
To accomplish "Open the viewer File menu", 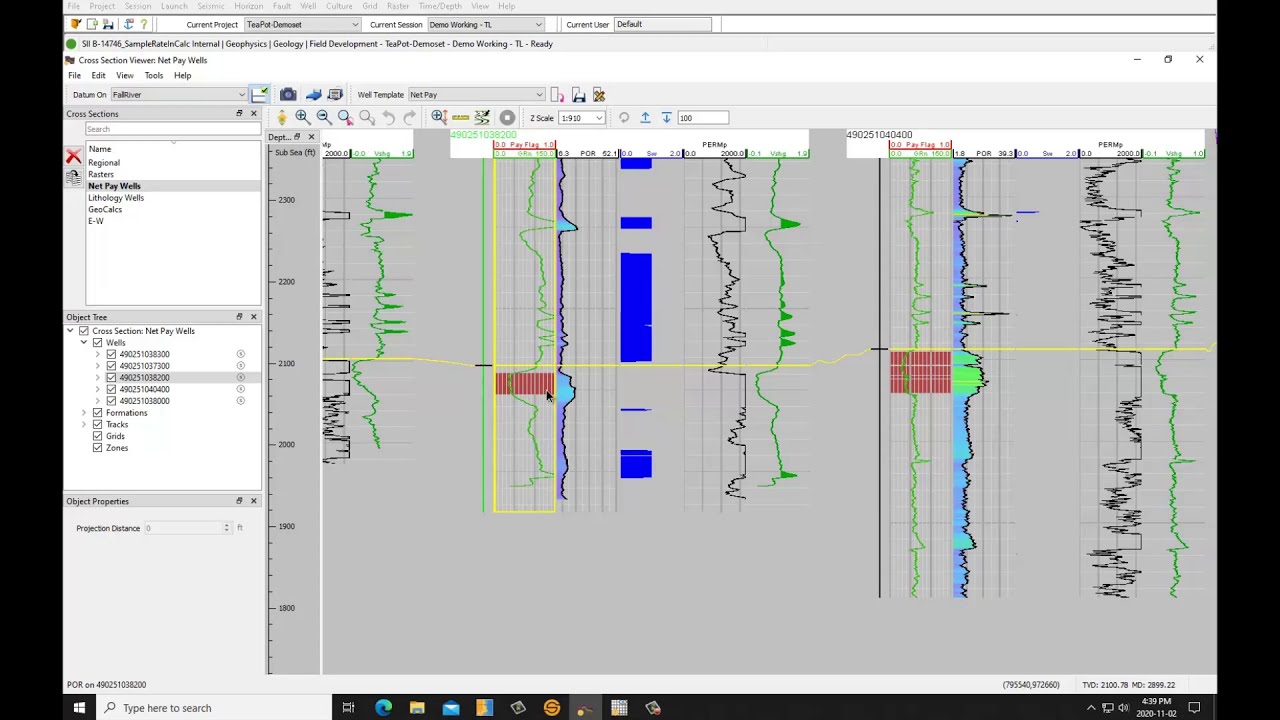I will [74, 76].
